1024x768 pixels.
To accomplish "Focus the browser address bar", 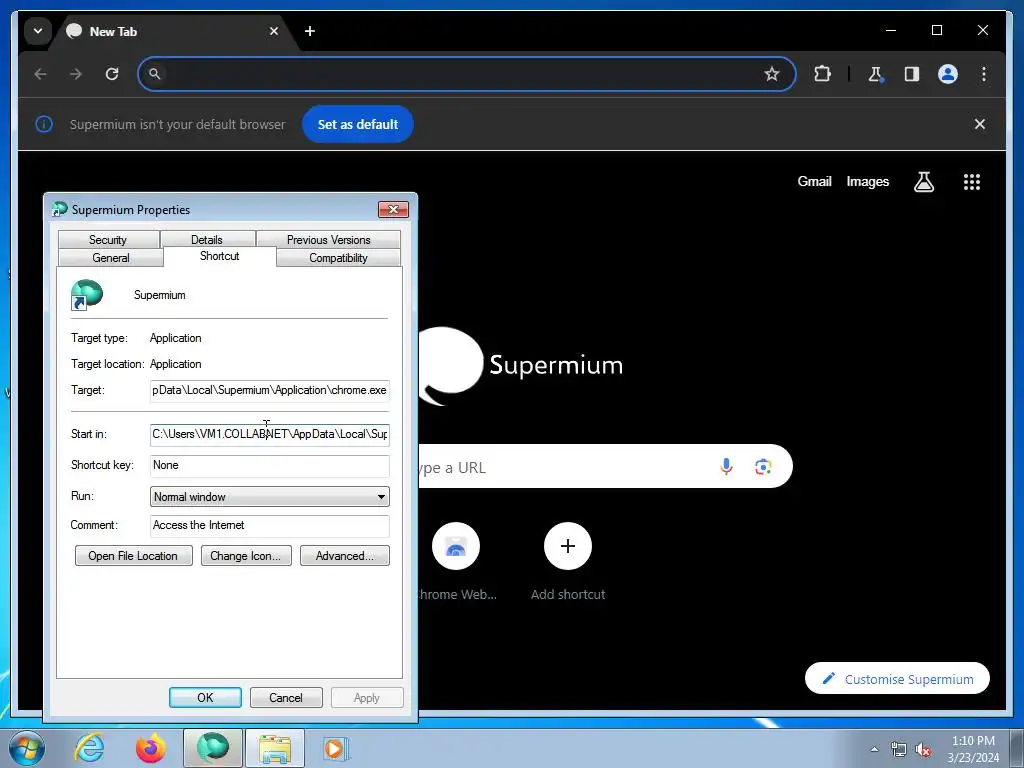I will (466, 74).
